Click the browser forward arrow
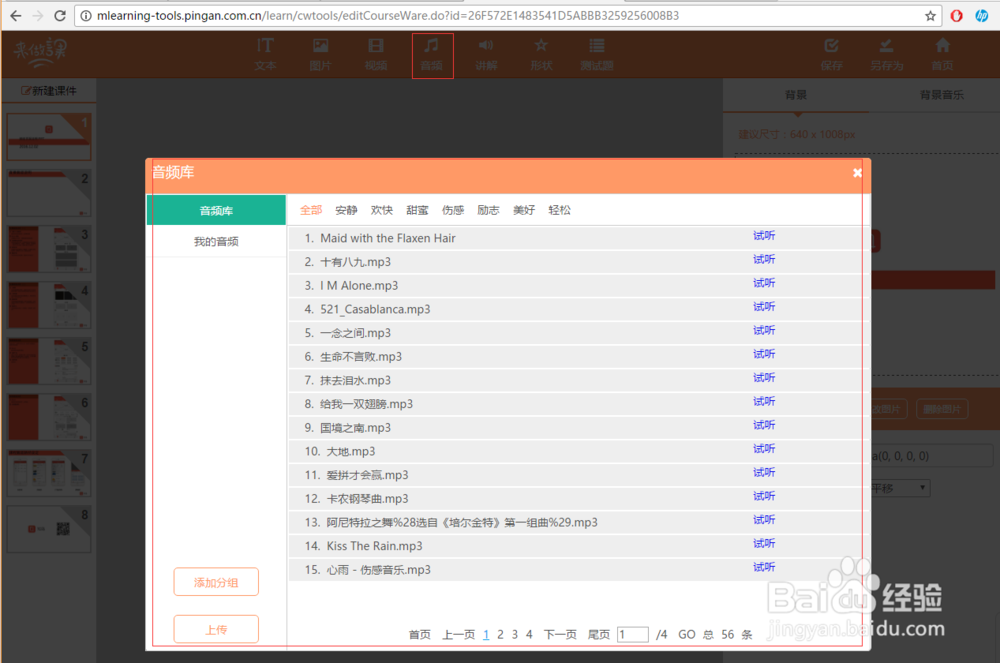 click(x=38, y=16)
